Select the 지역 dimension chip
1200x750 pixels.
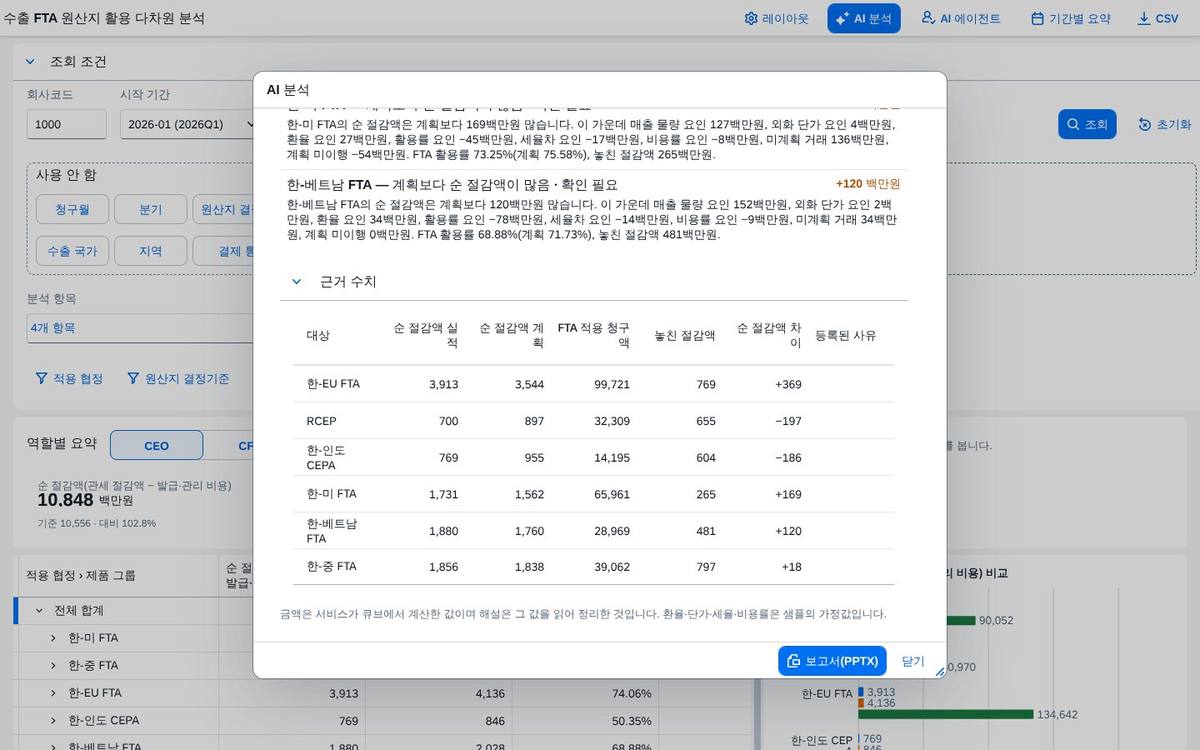pos(151,251)
